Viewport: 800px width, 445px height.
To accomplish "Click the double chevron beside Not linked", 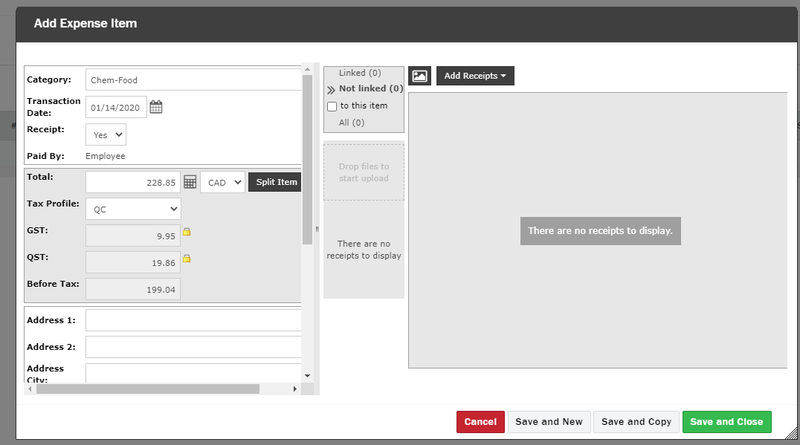I will [x=331, y=89].
